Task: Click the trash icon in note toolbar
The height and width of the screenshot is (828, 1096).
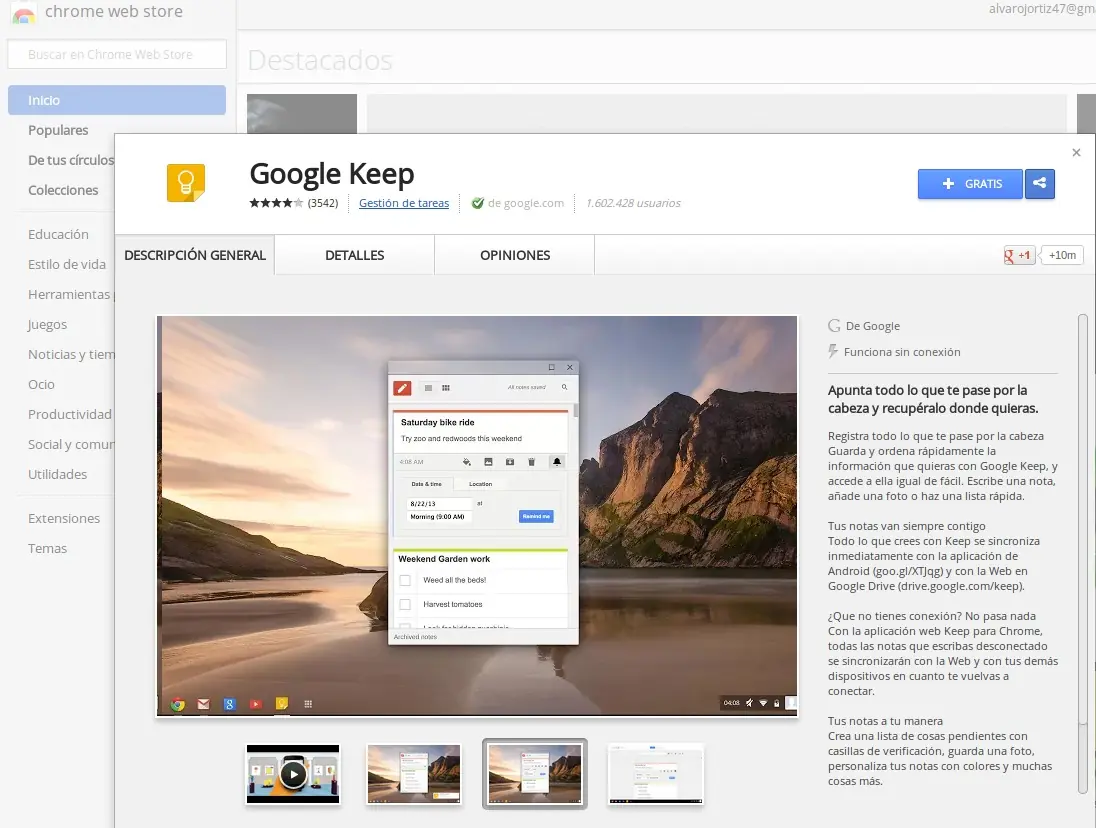Action: click(x=531, y=462)
